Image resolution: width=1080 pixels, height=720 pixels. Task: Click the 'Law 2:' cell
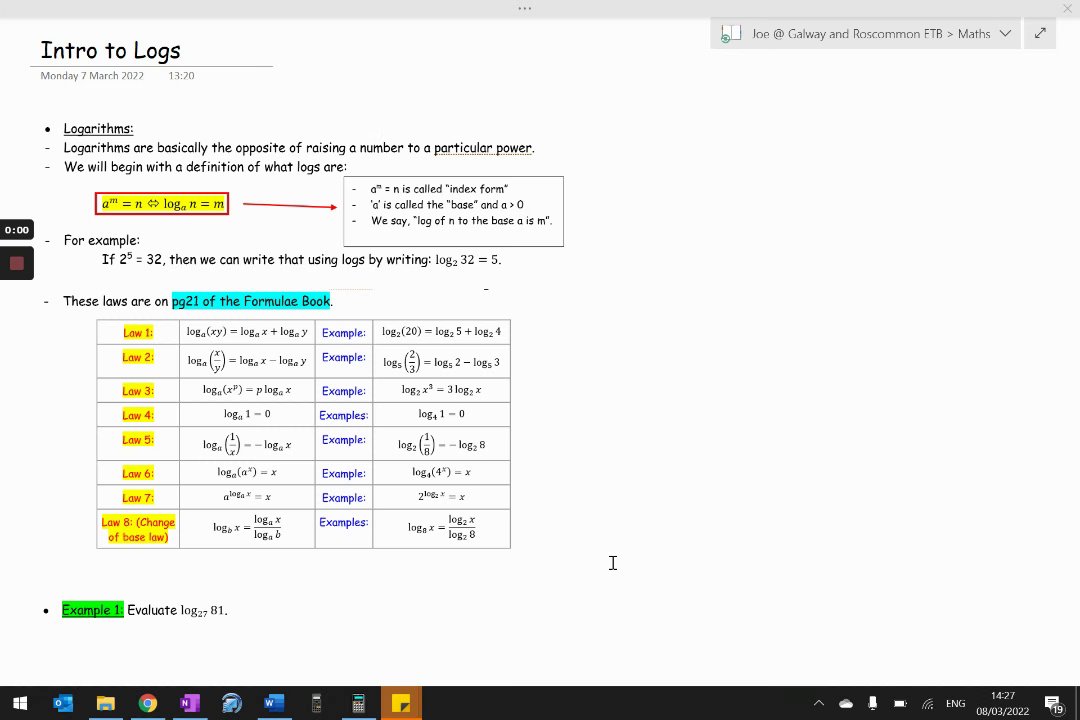[138, 361]
